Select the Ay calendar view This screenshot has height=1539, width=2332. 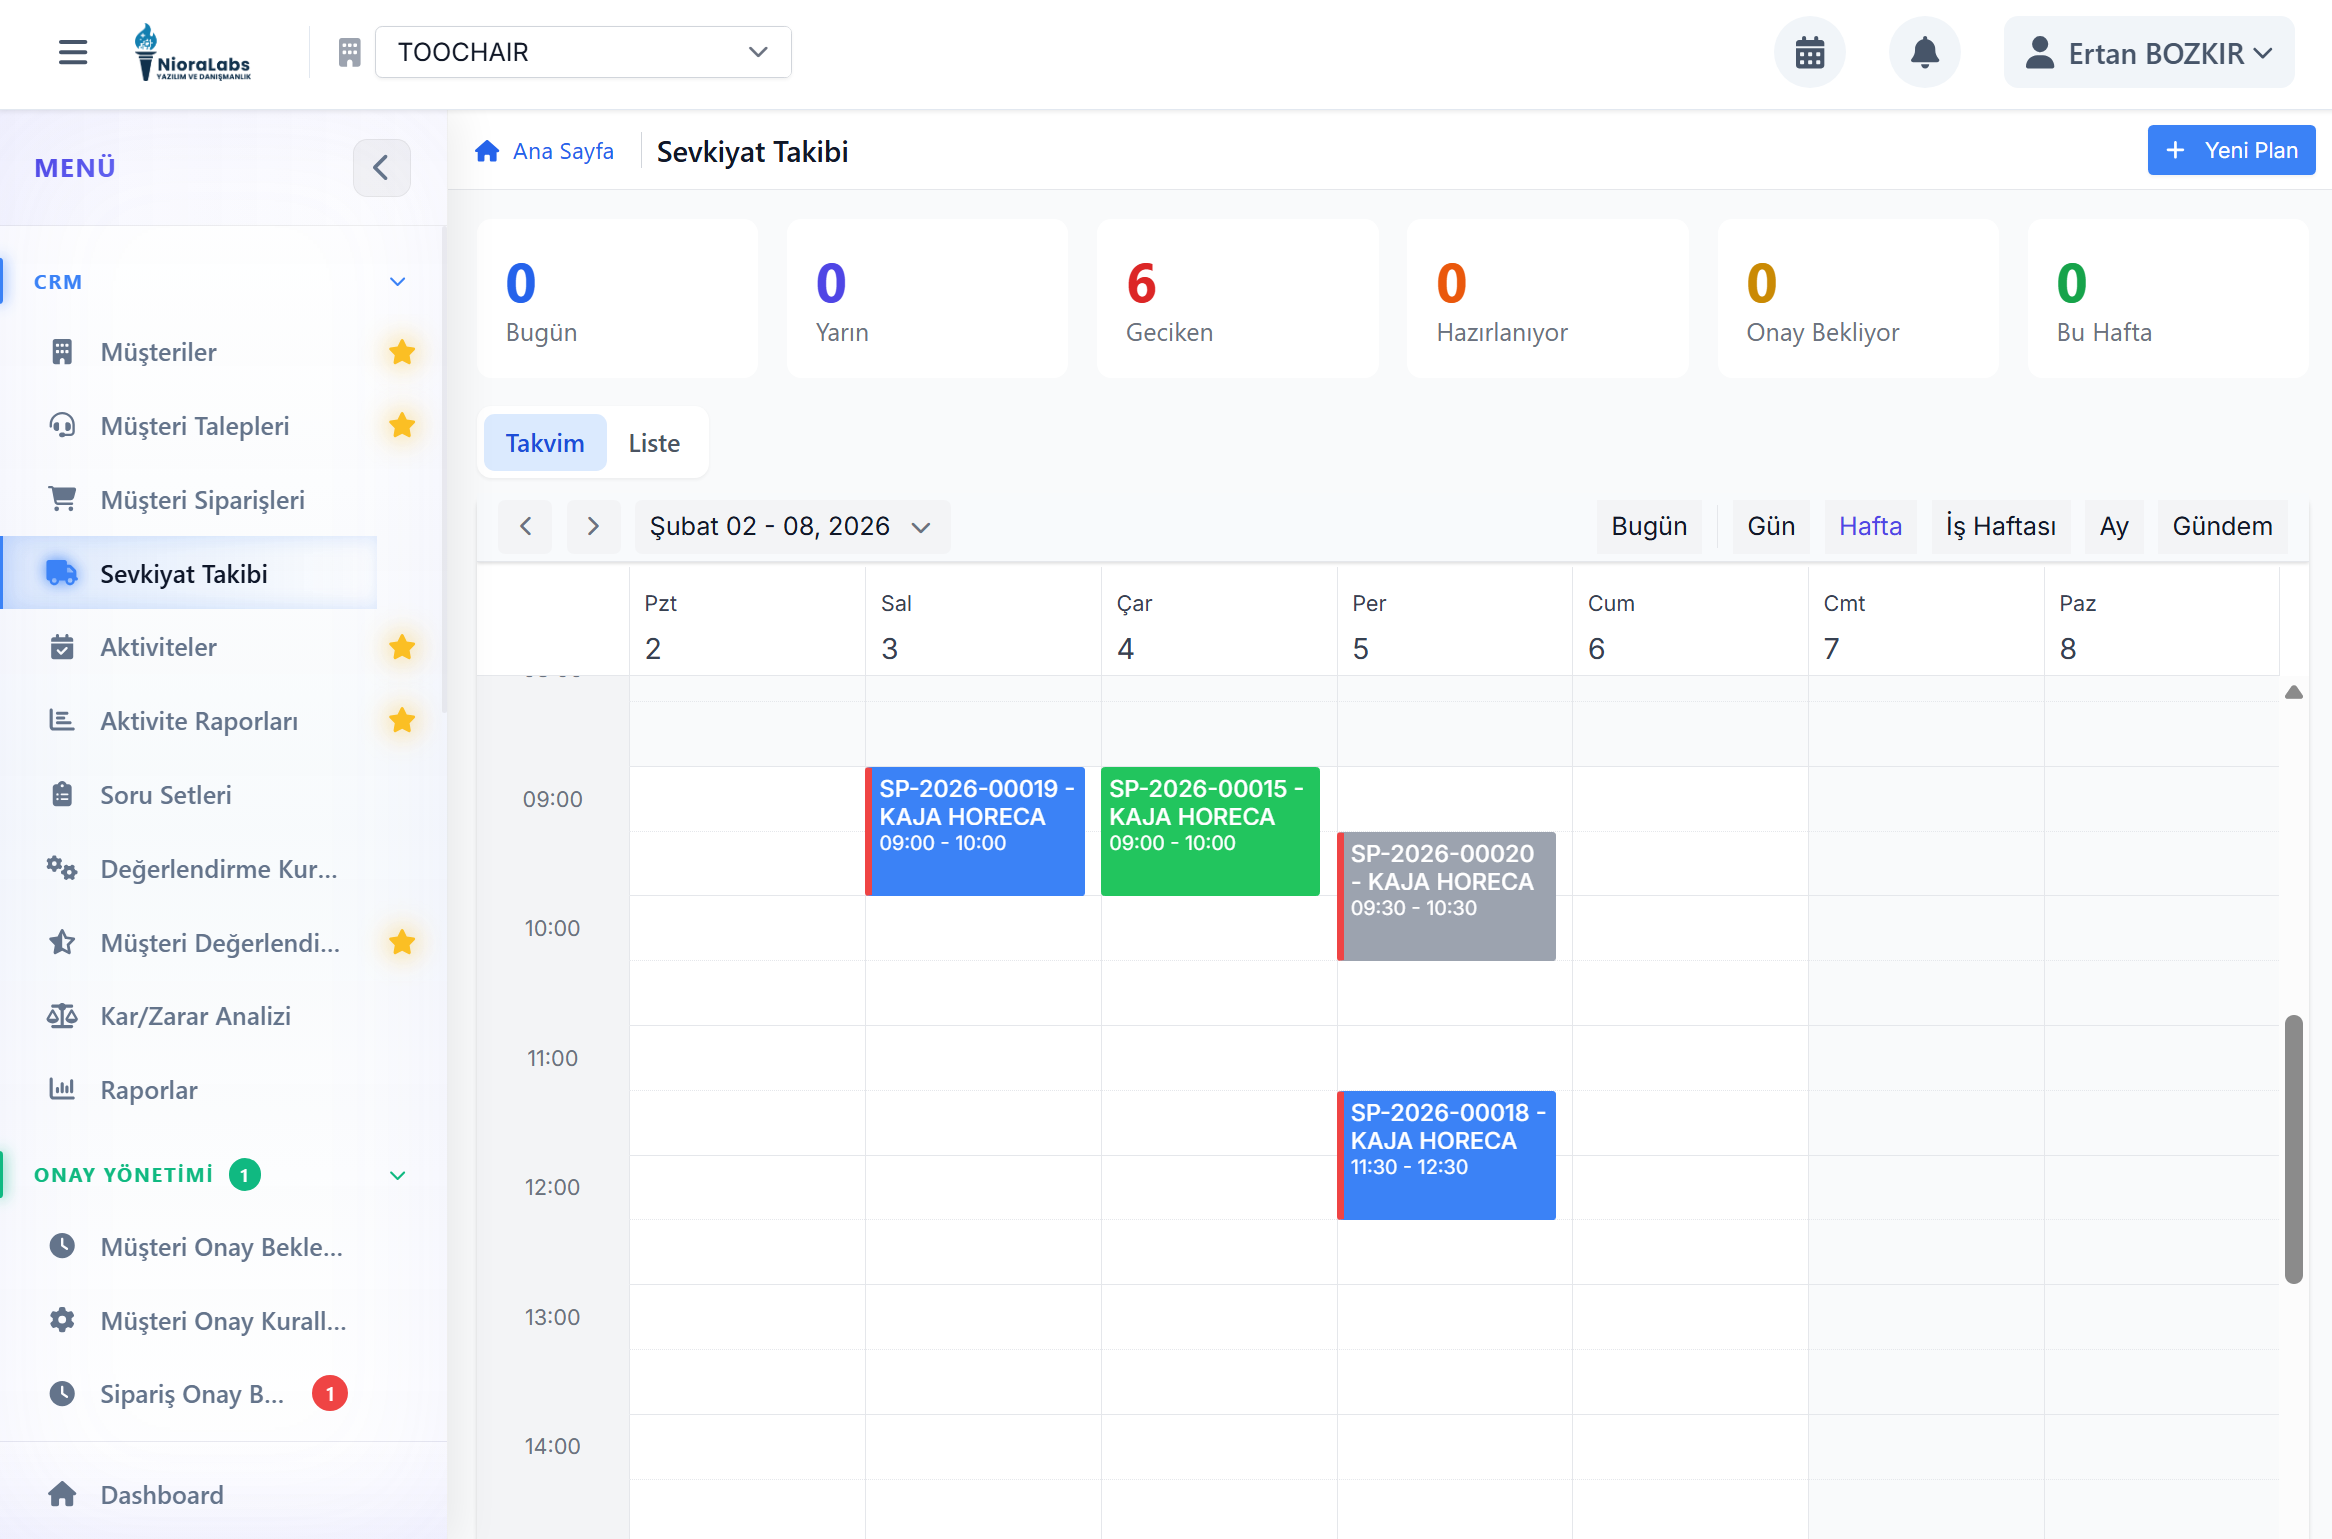point(2113,526)
